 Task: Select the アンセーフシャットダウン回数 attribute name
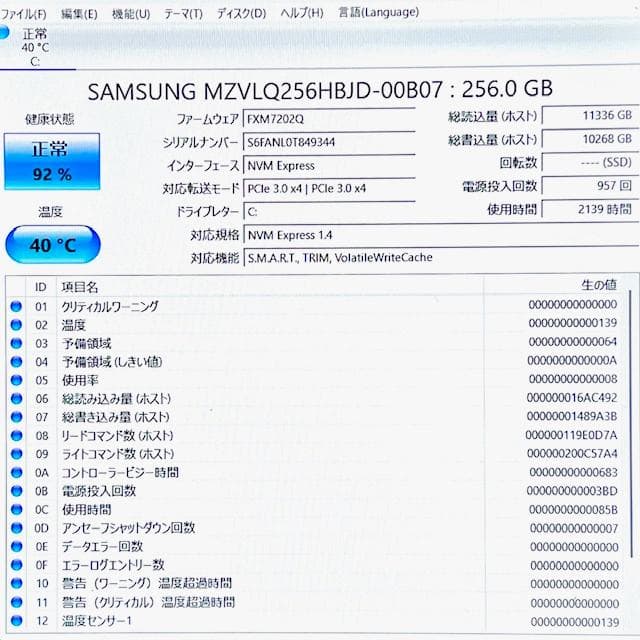tap(128, 528)
